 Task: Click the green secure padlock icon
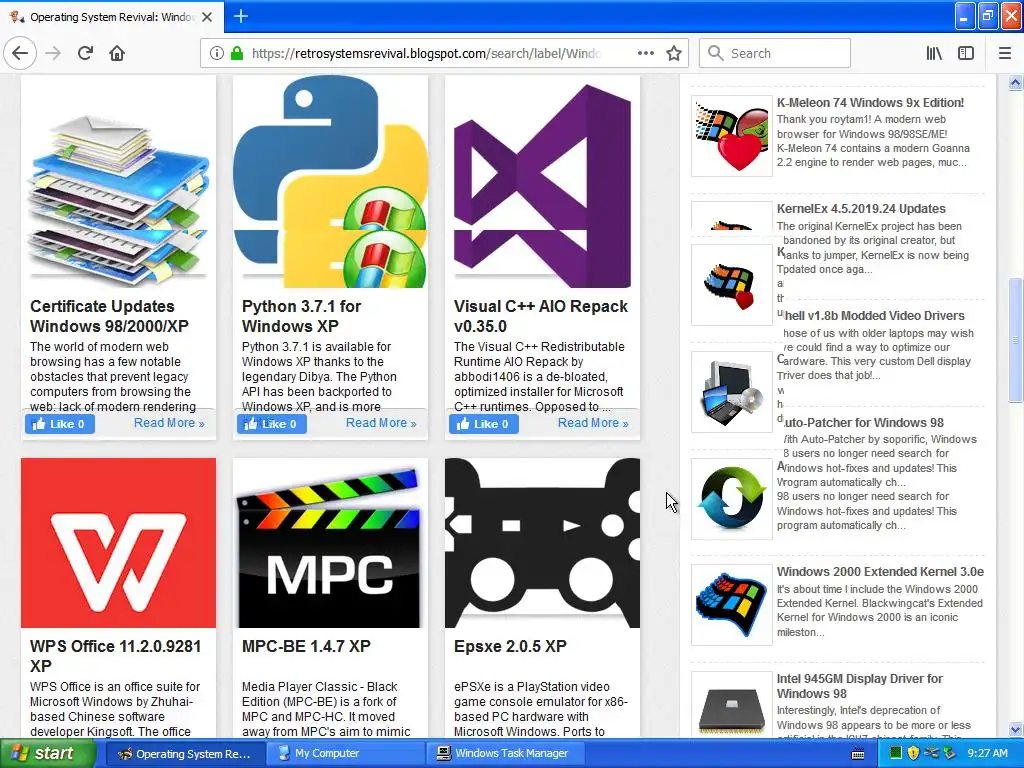pos(237,53)
